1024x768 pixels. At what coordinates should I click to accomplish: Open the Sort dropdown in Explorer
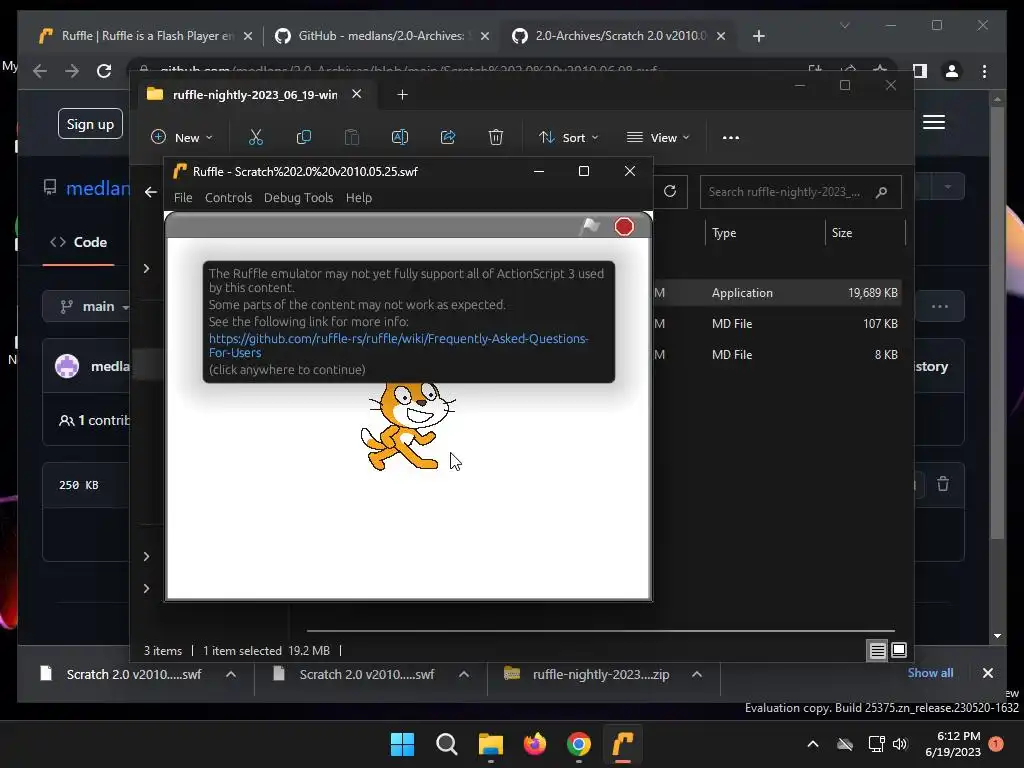click(x=568, y=137)
